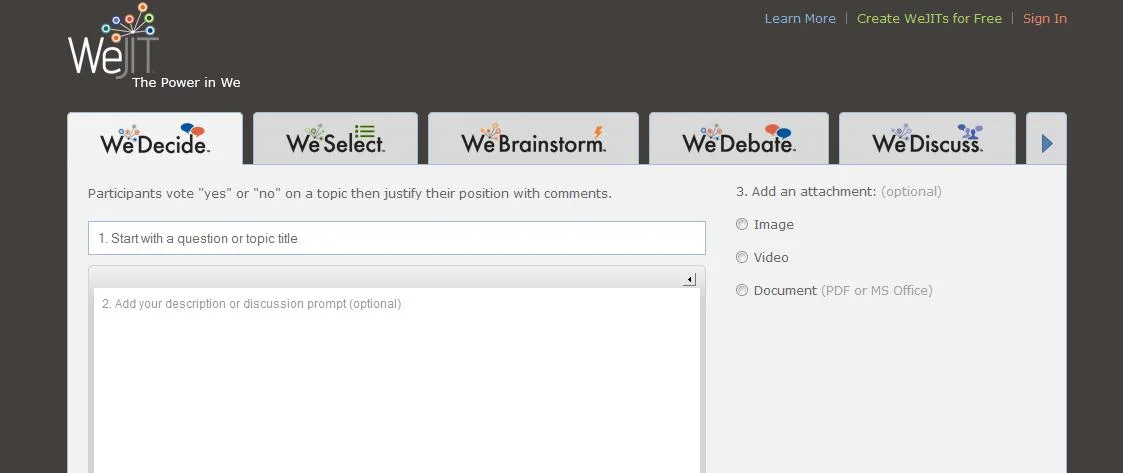The width and height of the screenshot is (1123, 473).
Task: Switch to the WeDebate tab
Action: pyautogui.click(x=738, y=141)
